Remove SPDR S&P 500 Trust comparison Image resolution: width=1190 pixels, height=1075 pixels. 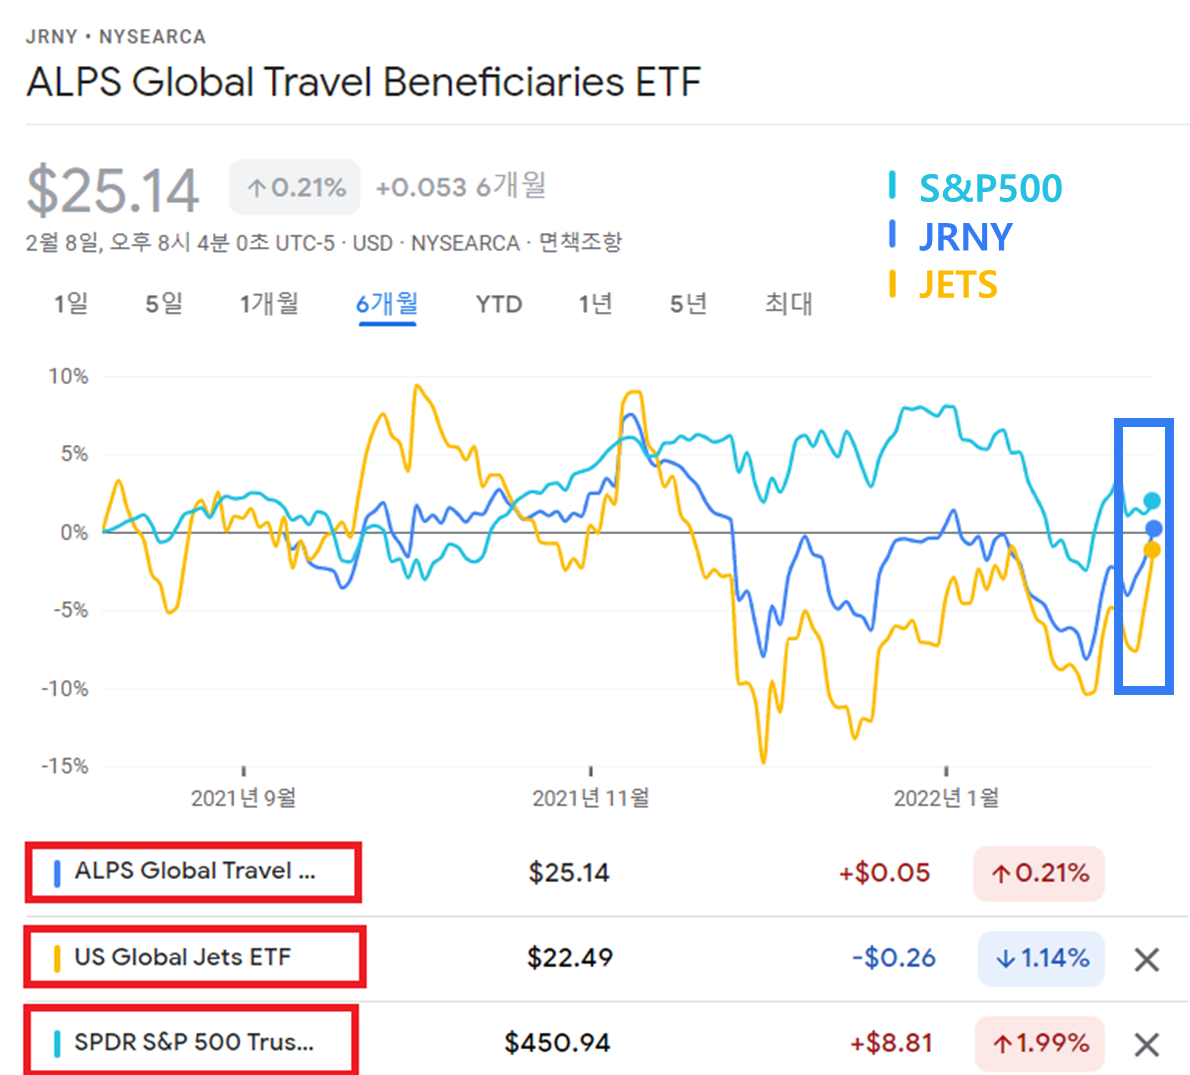(x=1147, y=1045)
